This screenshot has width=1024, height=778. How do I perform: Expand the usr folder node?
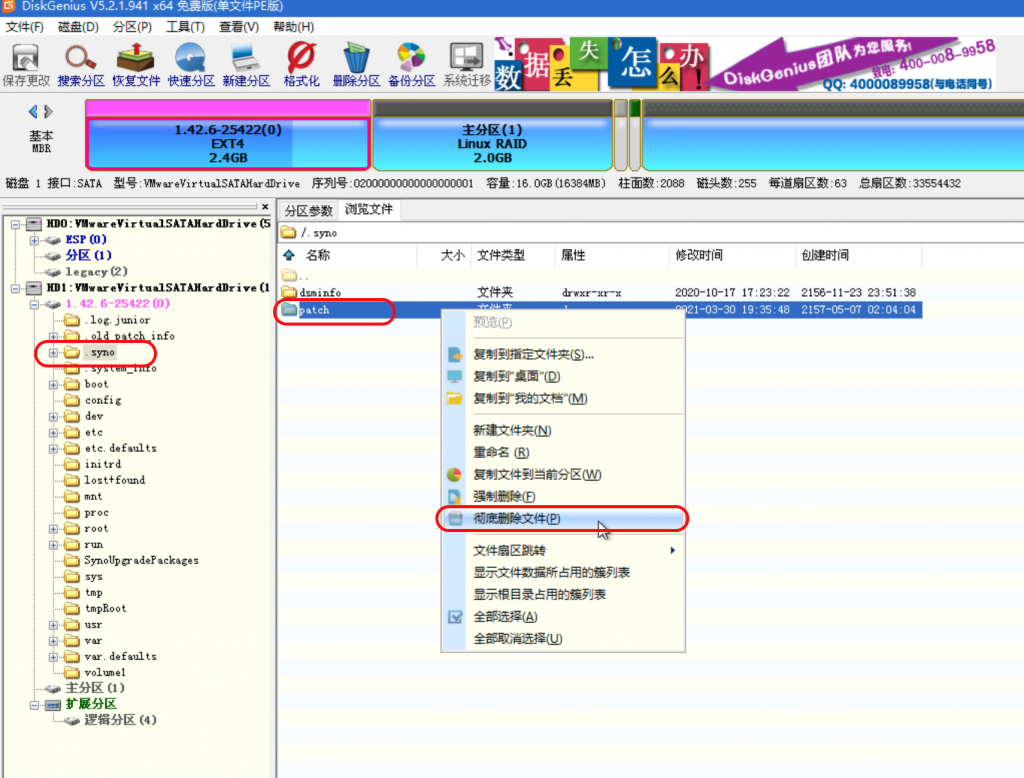point(53,625)
